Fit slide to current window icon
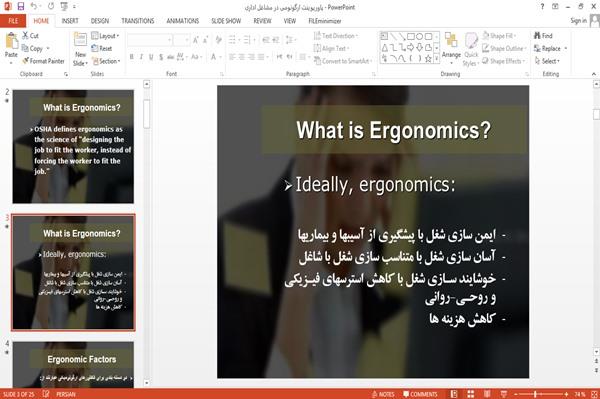Screen dimensions: 600x399 click(x=594, y=394)
